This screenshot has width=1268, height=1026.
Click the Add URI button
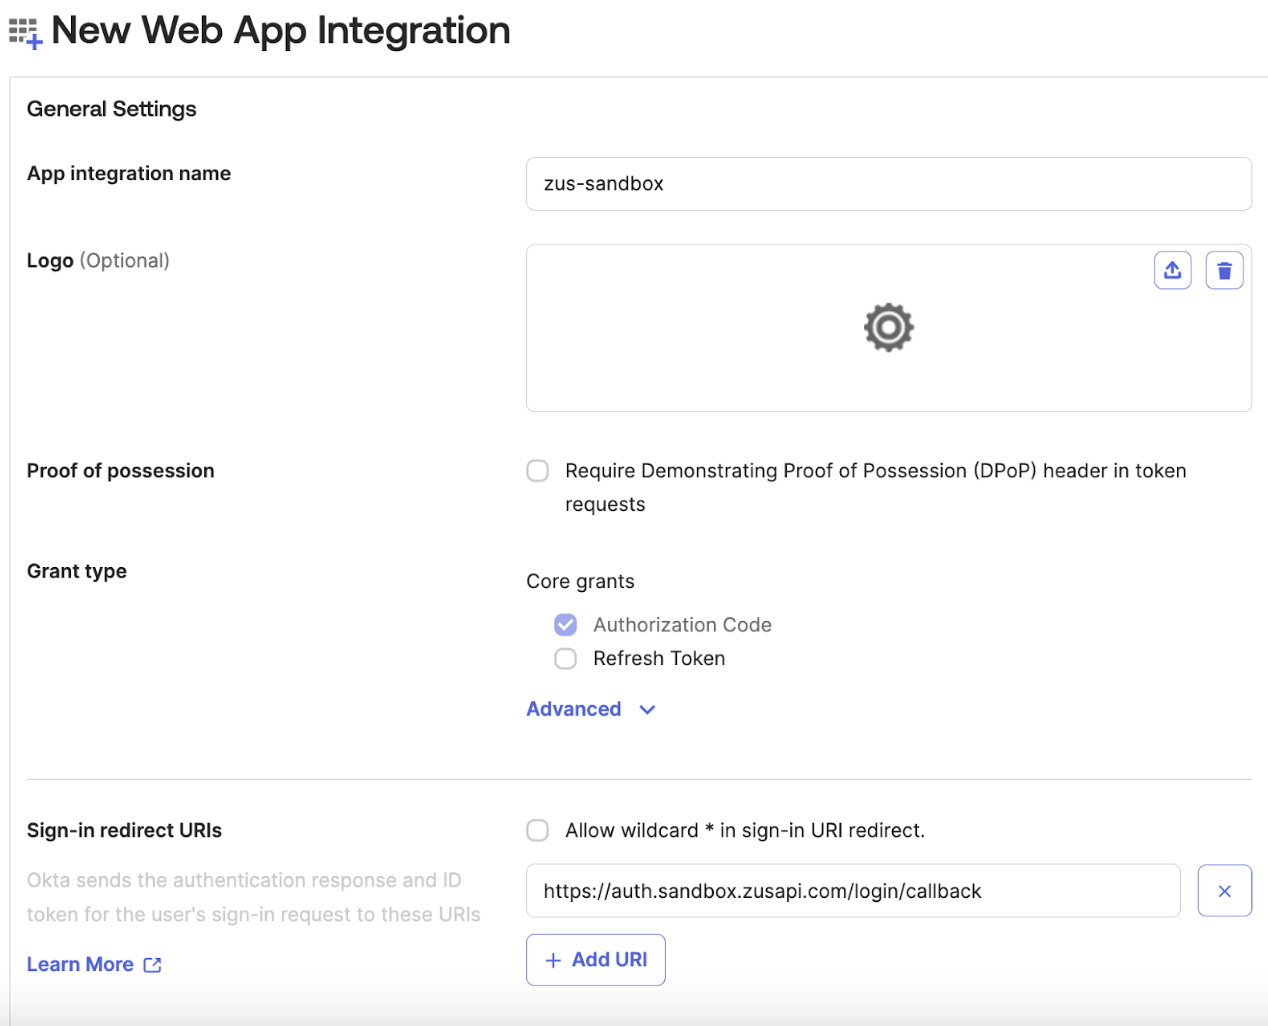coord(596,960)
